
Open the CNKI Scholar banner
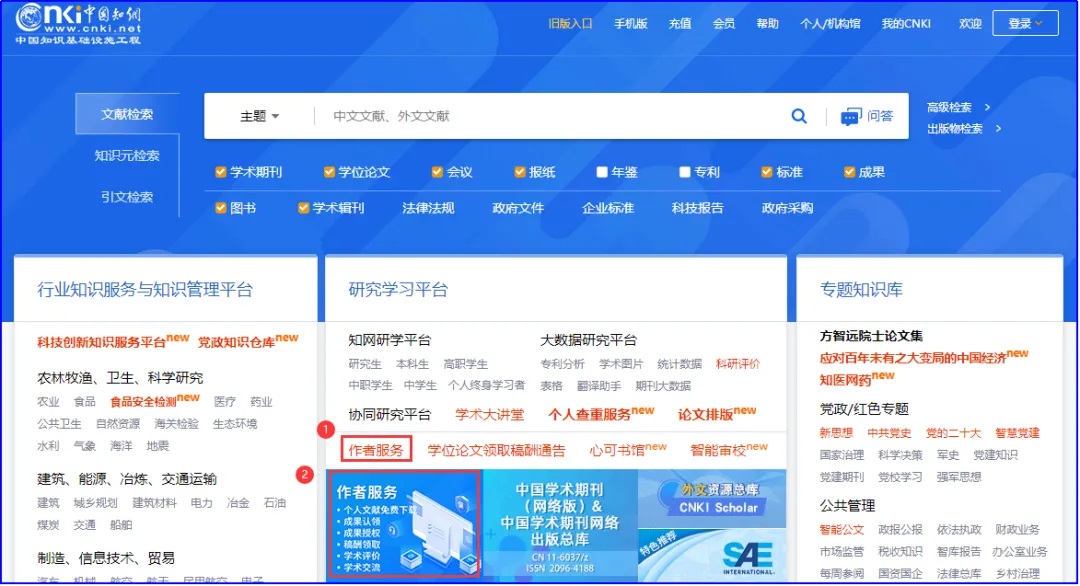(712, 499)
